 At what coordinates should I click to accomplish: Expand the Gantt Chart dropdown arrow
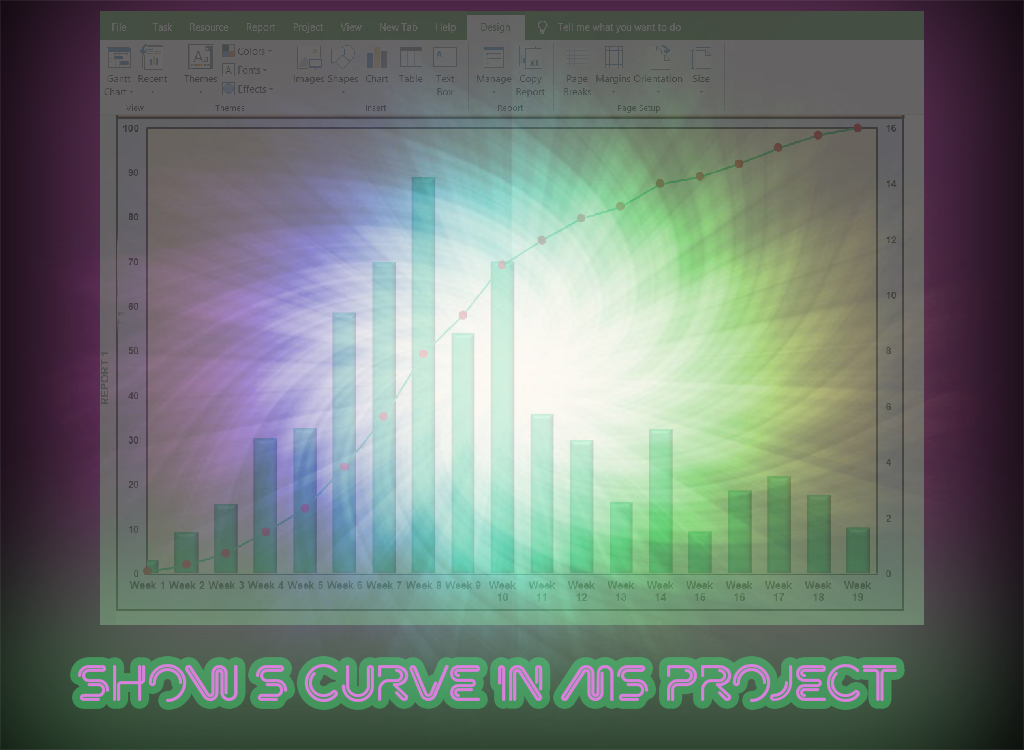(x=131, y=91)
